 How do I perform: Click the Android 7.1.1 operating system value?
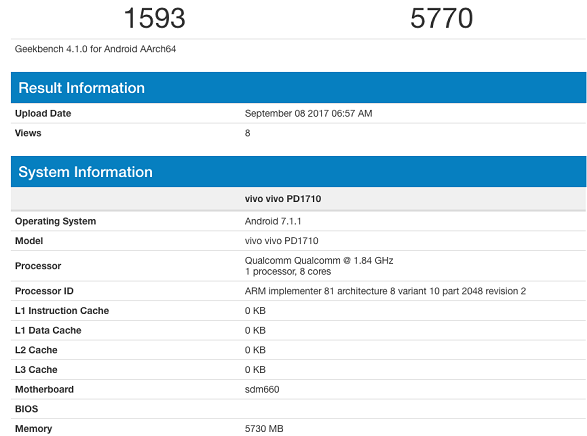[273, 221]
